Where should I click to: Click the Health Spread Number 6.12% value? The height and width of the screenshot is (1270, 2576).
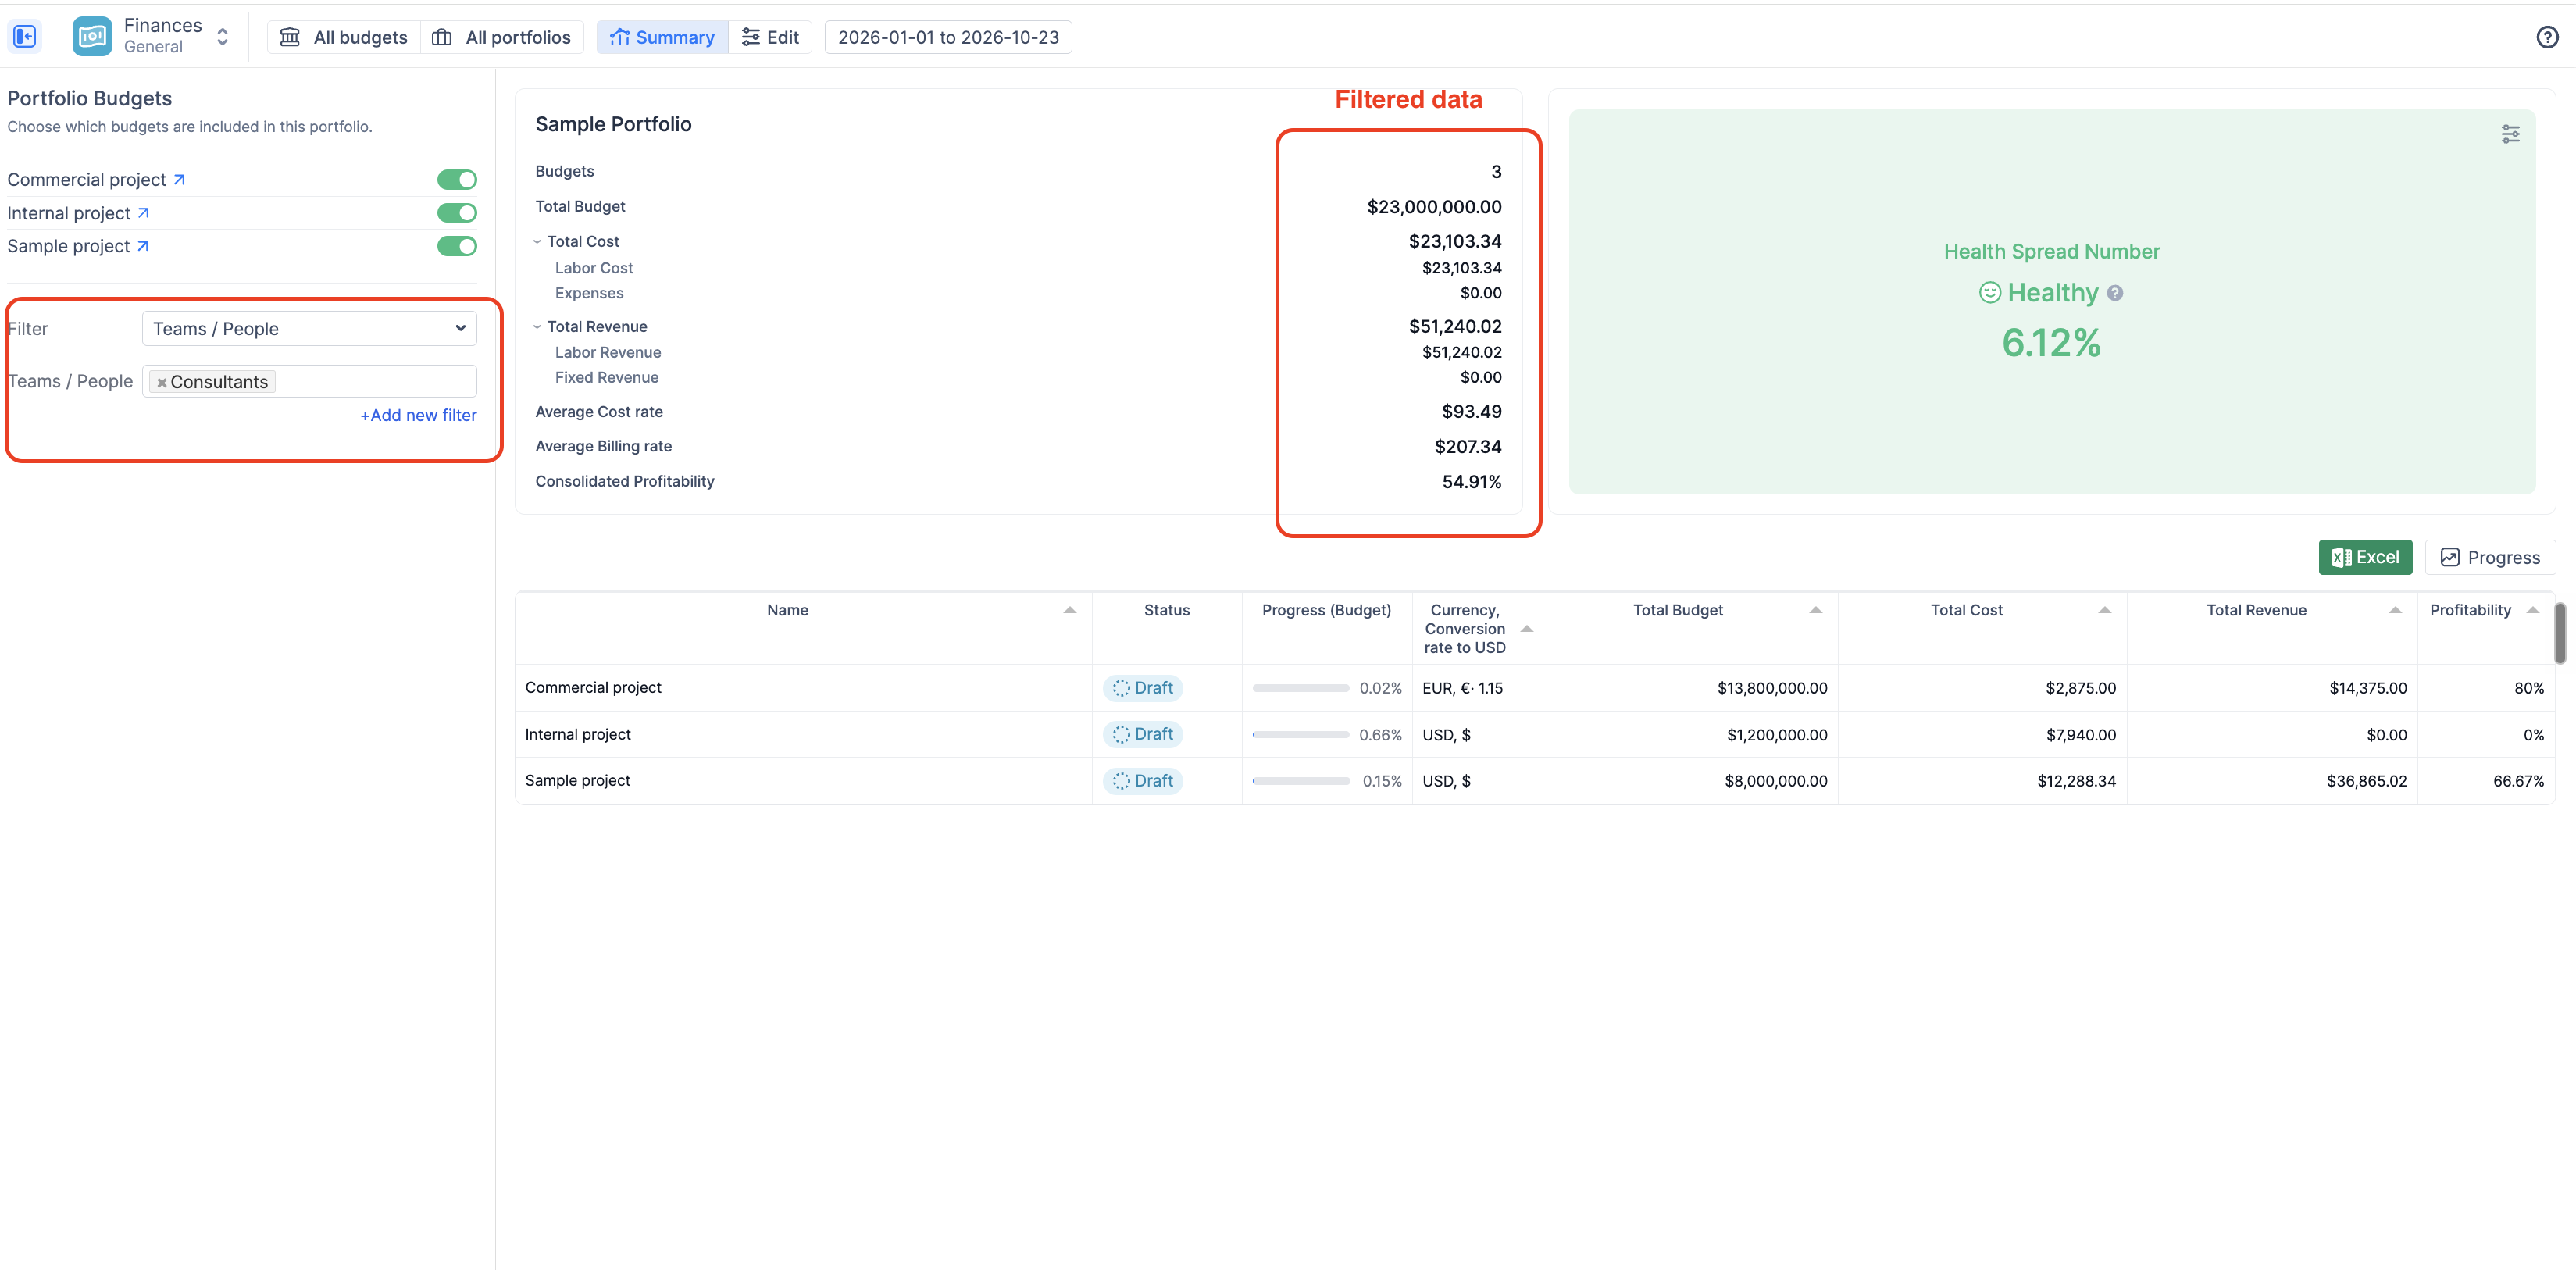(x=2051, y=343)
